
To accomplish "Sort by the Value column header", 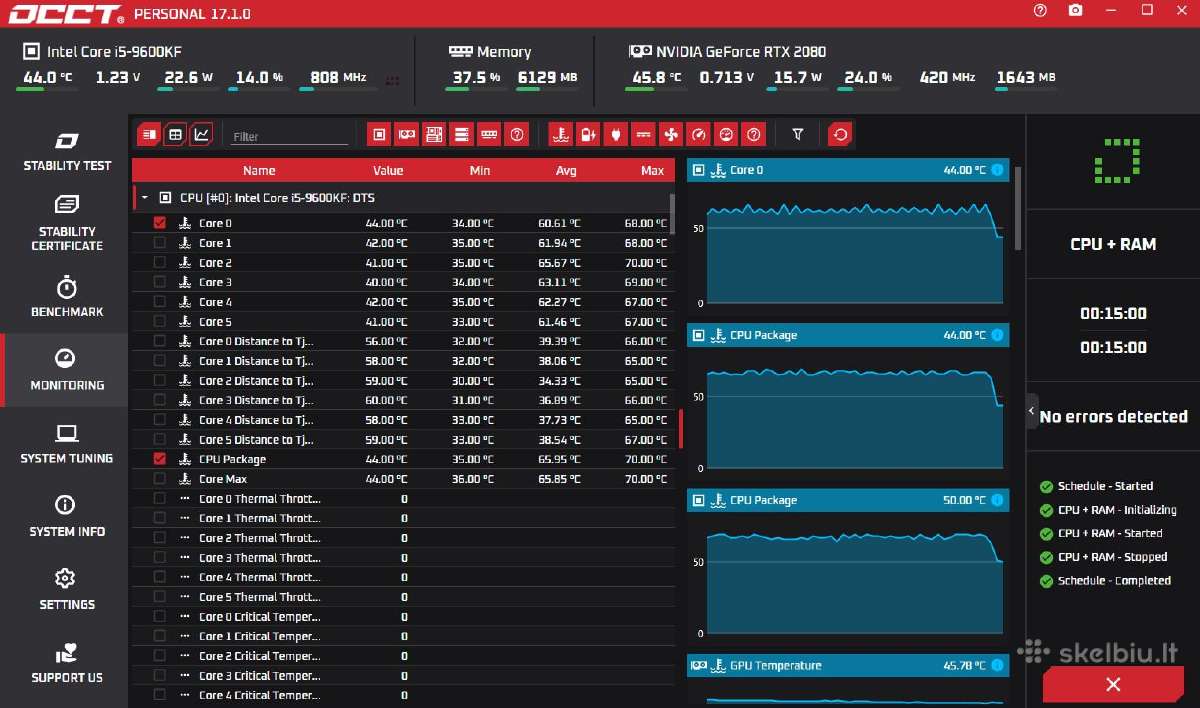I will click(x=388, y=170).
